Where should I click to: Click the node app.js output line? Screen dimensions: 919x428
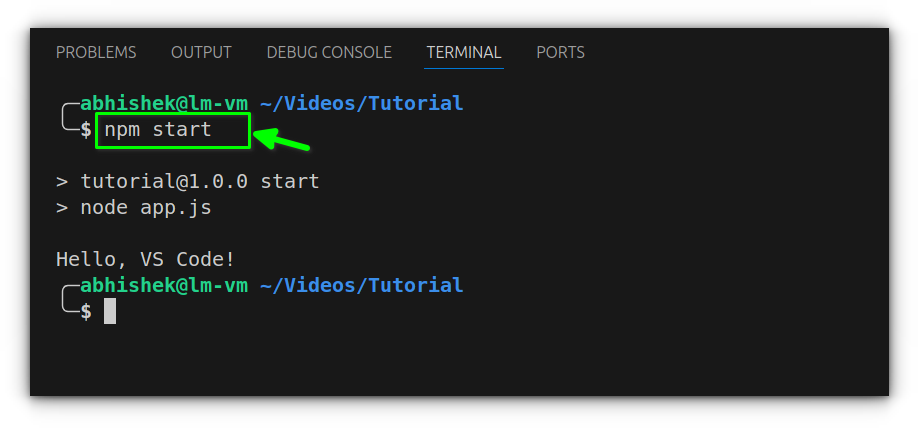133,207
